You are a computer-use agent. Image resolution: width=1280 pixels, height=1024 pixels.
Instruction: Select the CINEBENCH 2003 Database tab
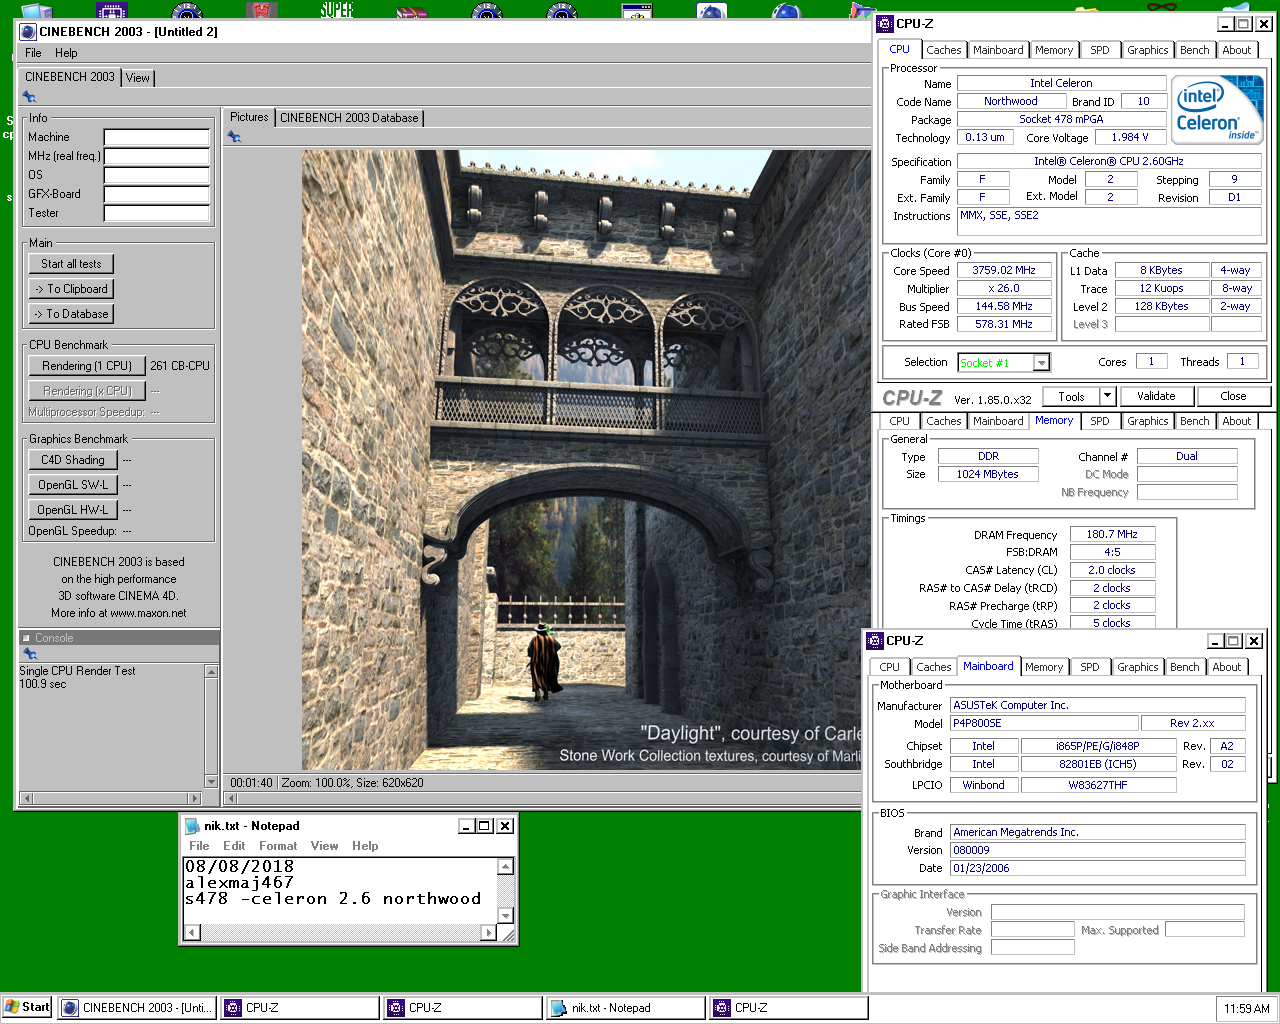point(349,118)
